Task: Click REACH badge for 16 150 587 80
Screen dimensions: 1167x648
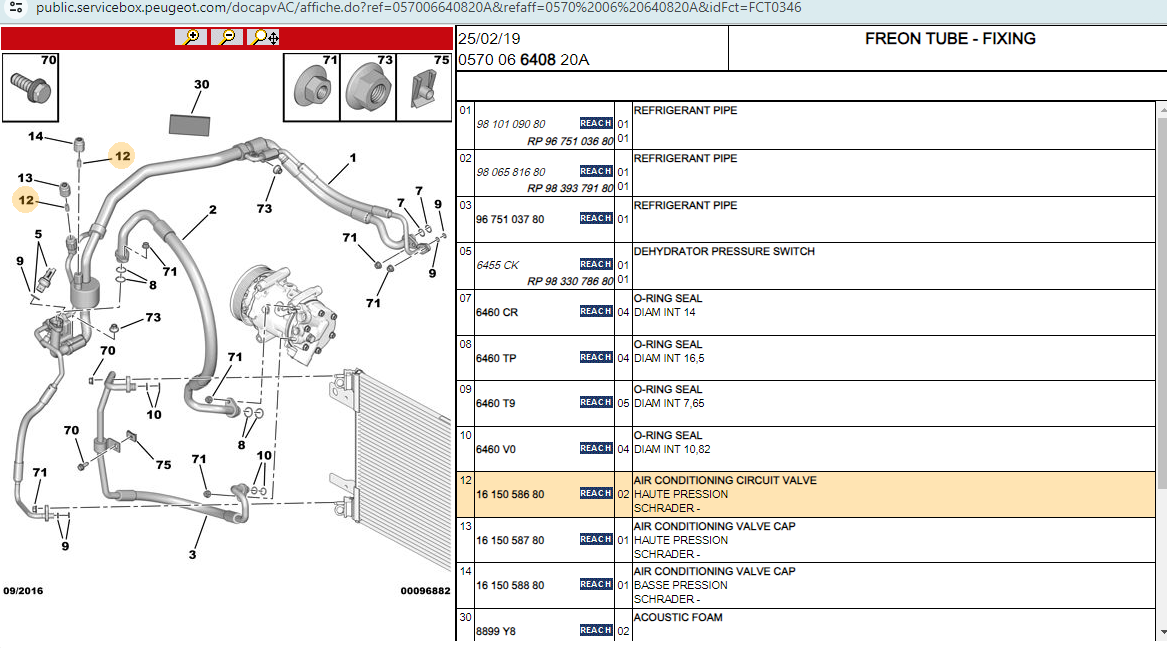Action: click(x=596, y=539)
